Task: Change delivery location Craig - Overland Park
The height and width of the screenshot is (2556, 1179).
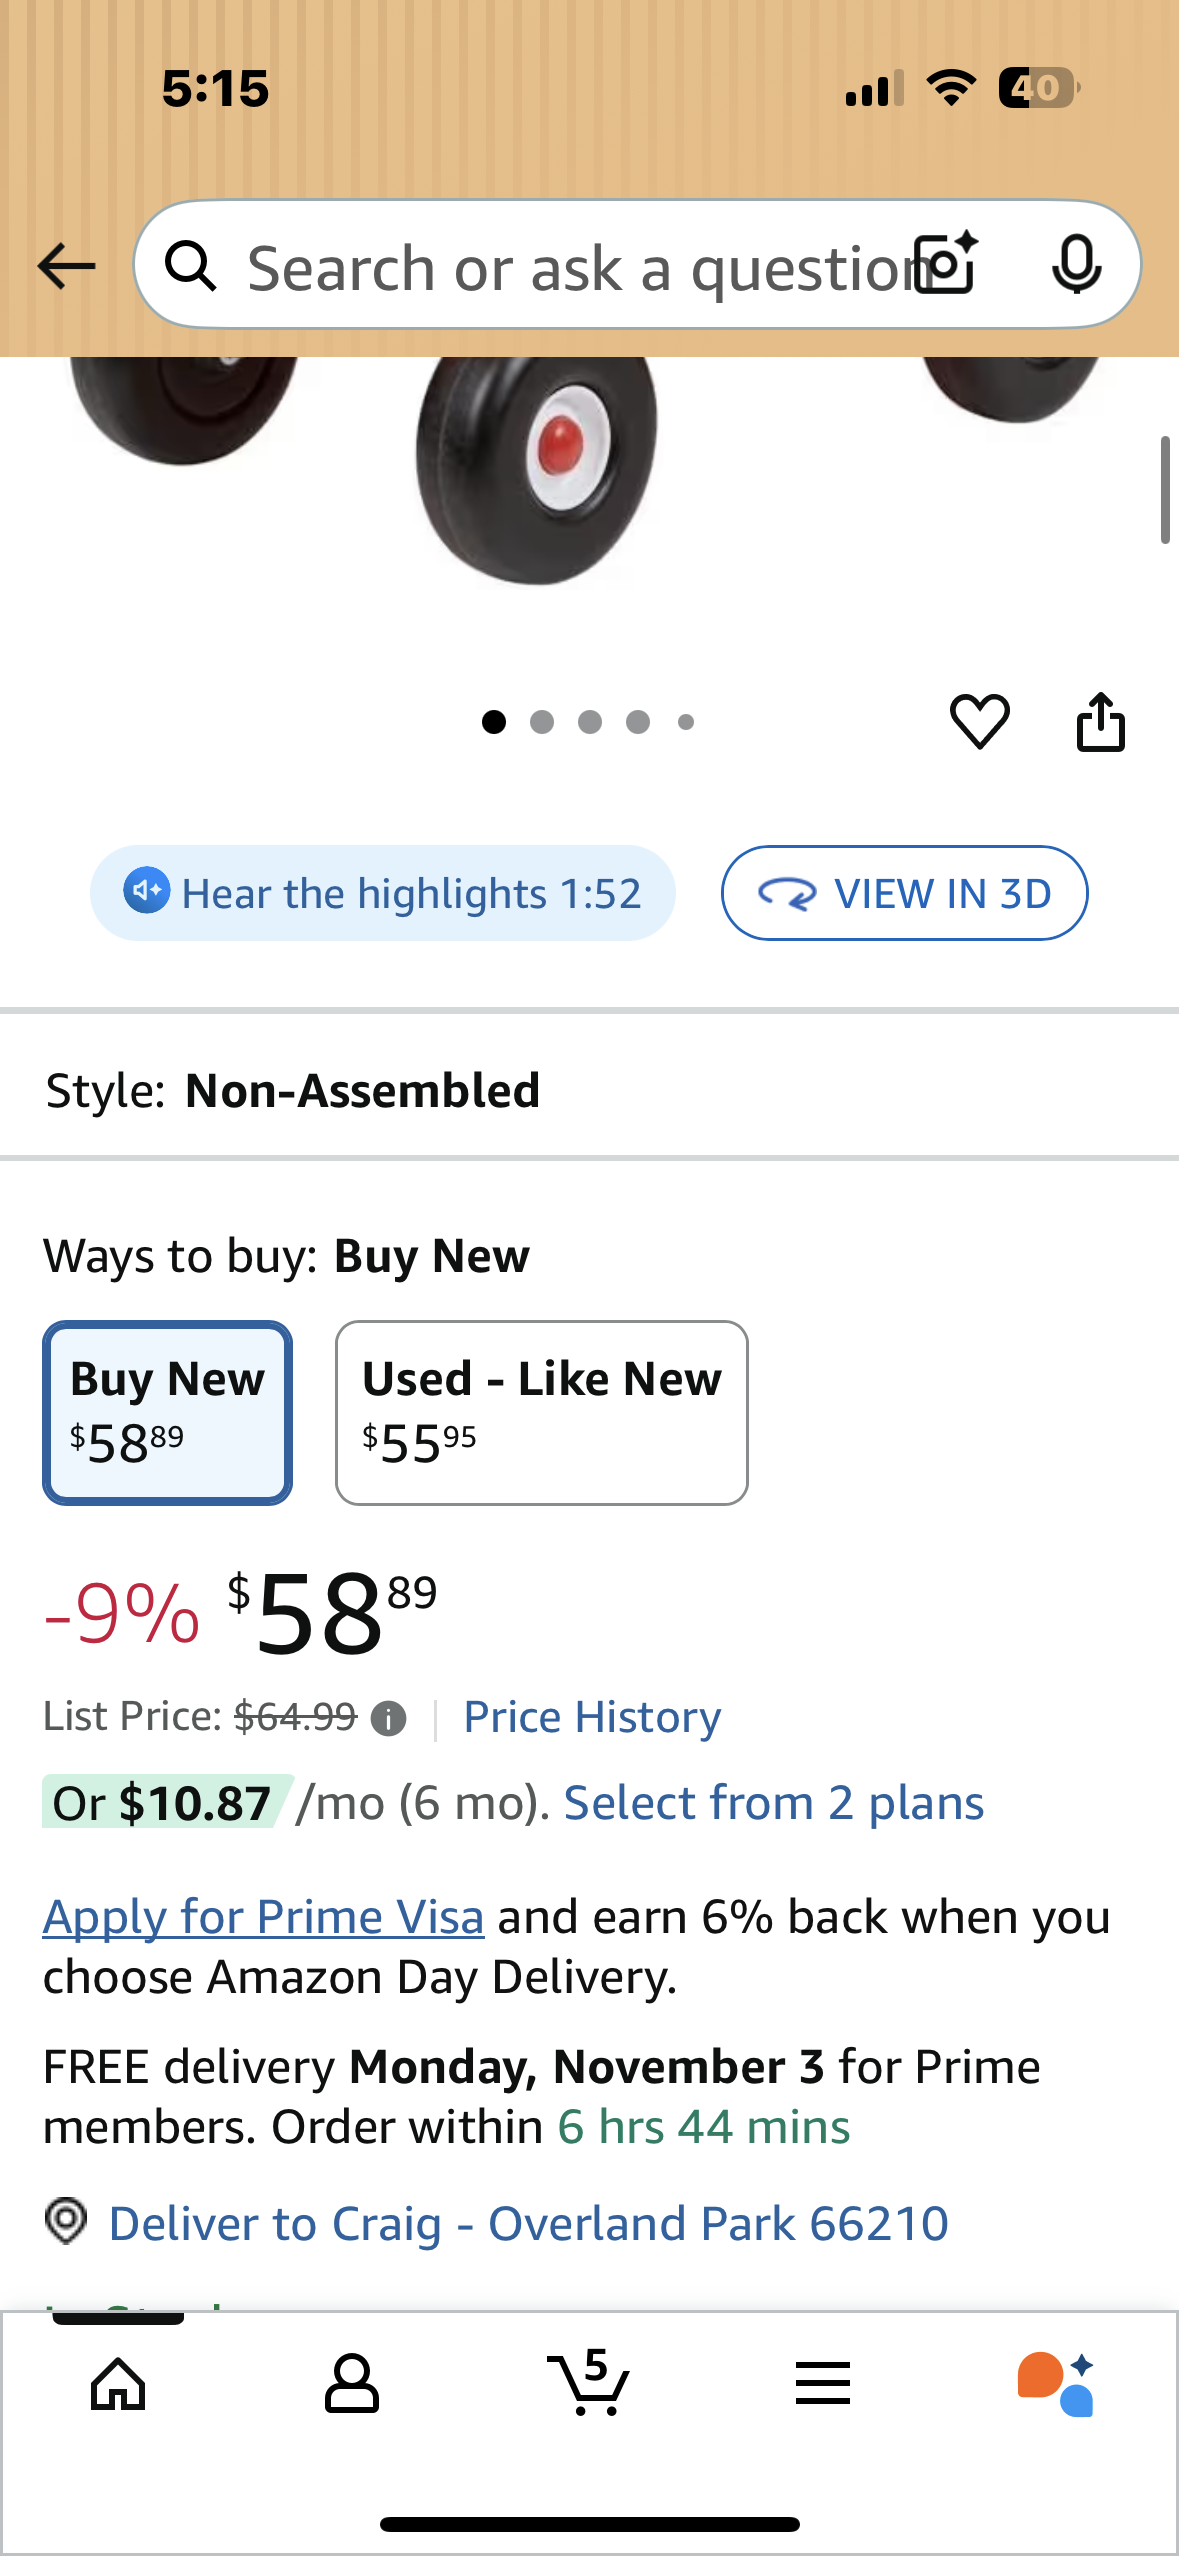Action: (528, 2224)
